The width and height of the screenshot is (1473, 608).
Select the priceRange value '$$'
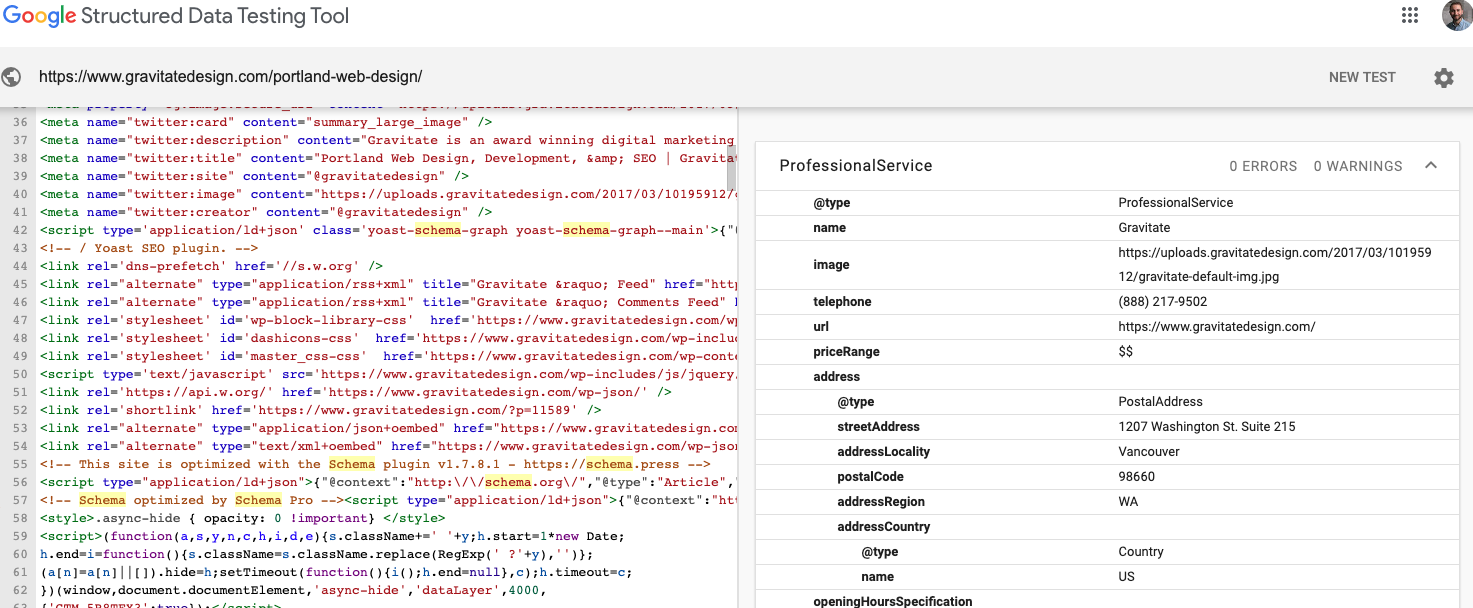1126,352
